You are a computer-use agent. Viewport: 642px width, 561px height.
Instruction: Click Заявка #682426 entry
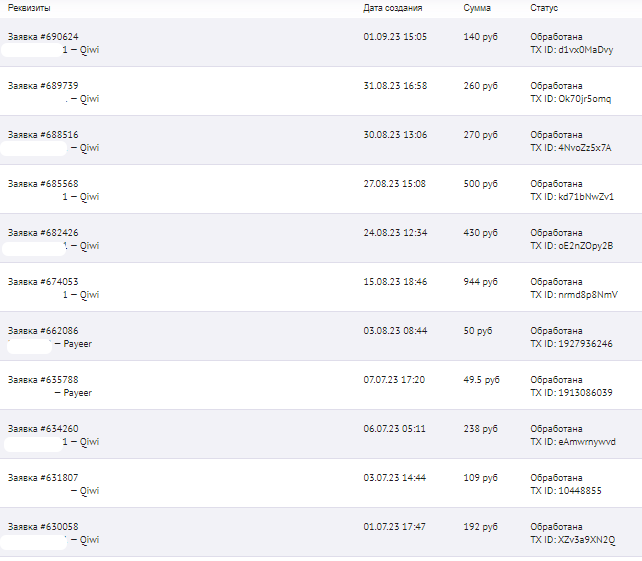[x=43, y=233]
